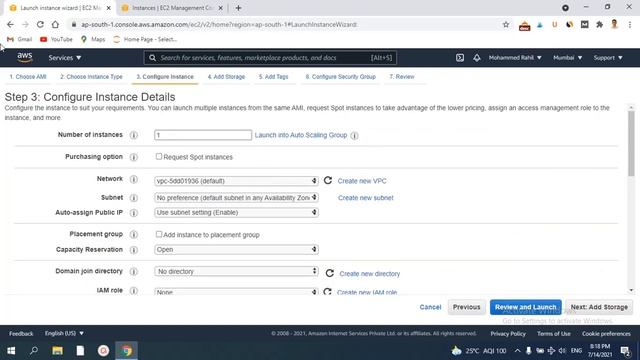Click info icon next to Domain join directory
Screen dimensions: 640x360
133,271
